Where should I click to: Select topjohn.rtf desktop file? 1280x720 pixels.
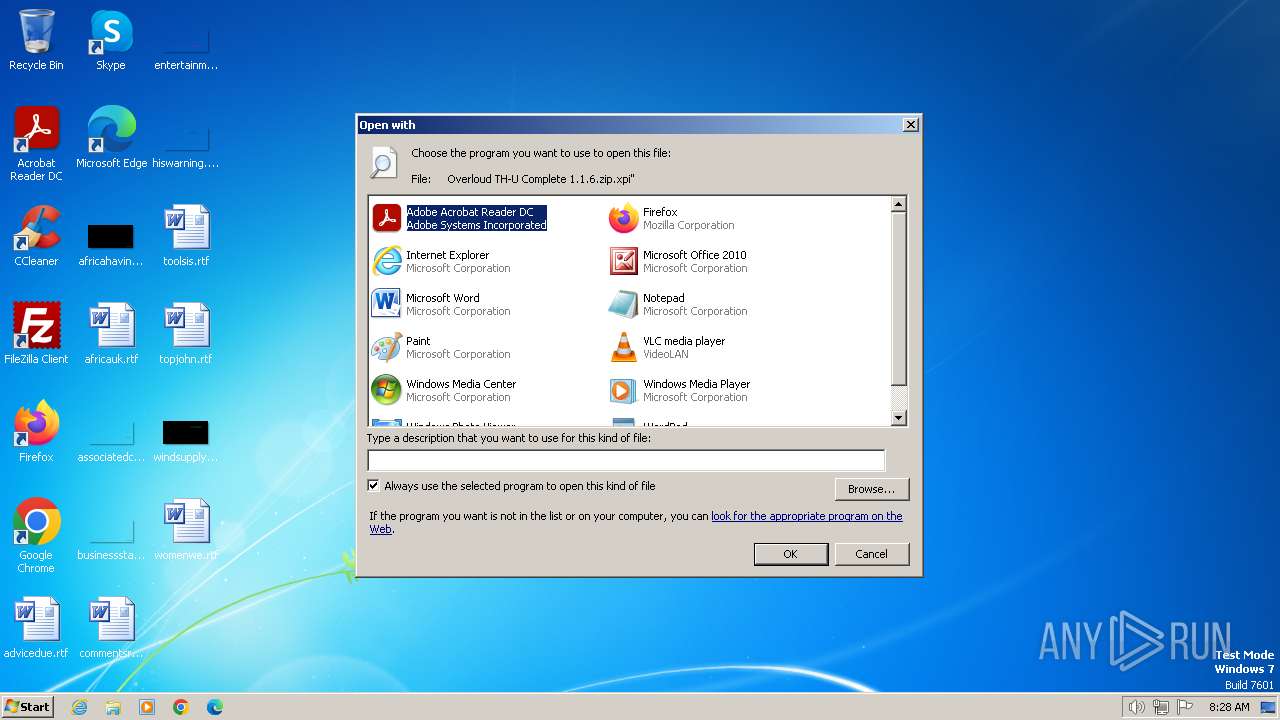[186, 334]
